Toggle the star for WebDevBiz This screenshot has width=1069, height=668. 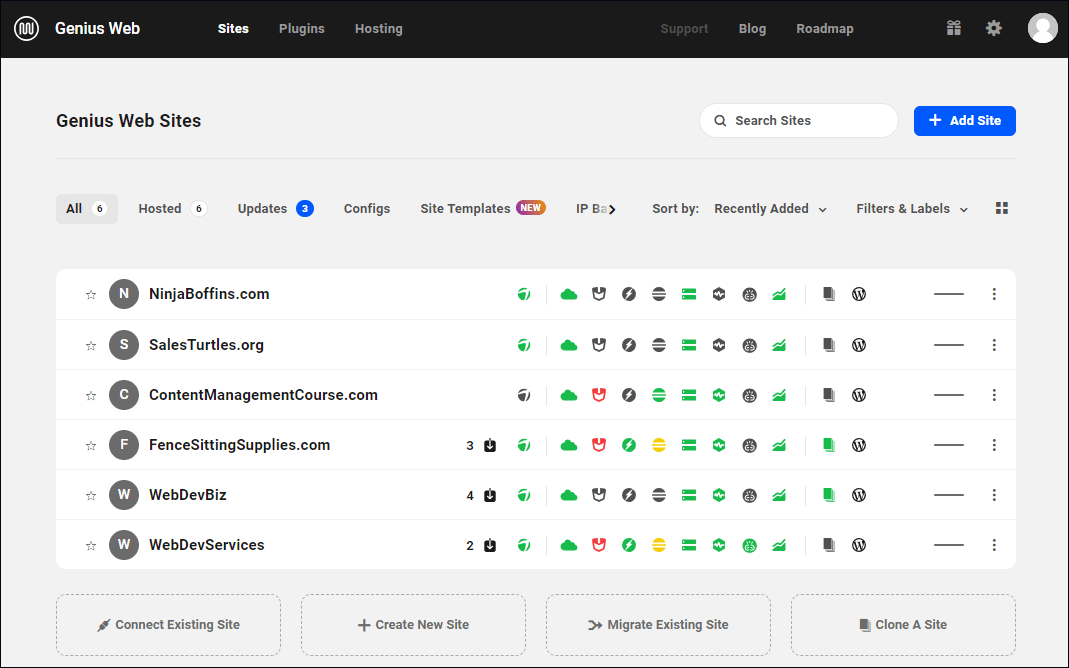point(91,496)
